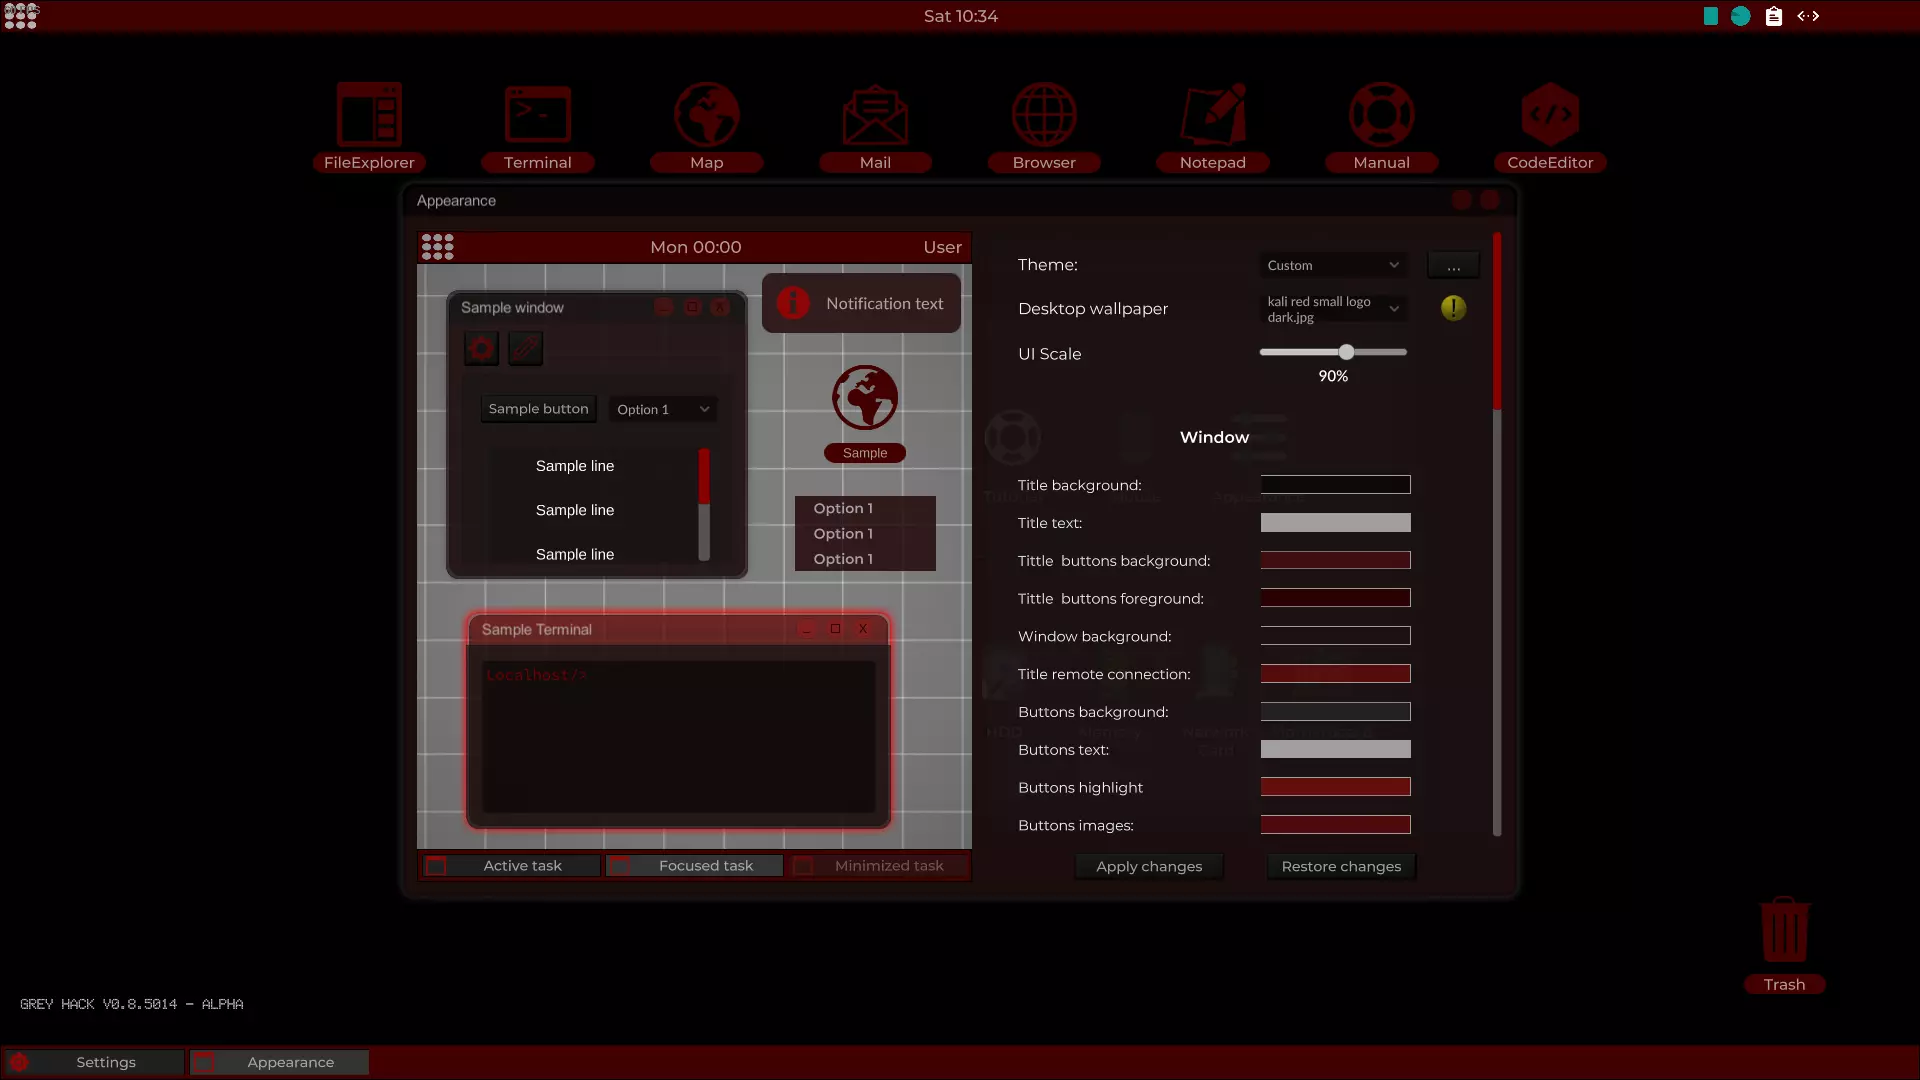Launch the Terminal desktop icon
Screen dimensions: 1920x1080
point(537,116)
